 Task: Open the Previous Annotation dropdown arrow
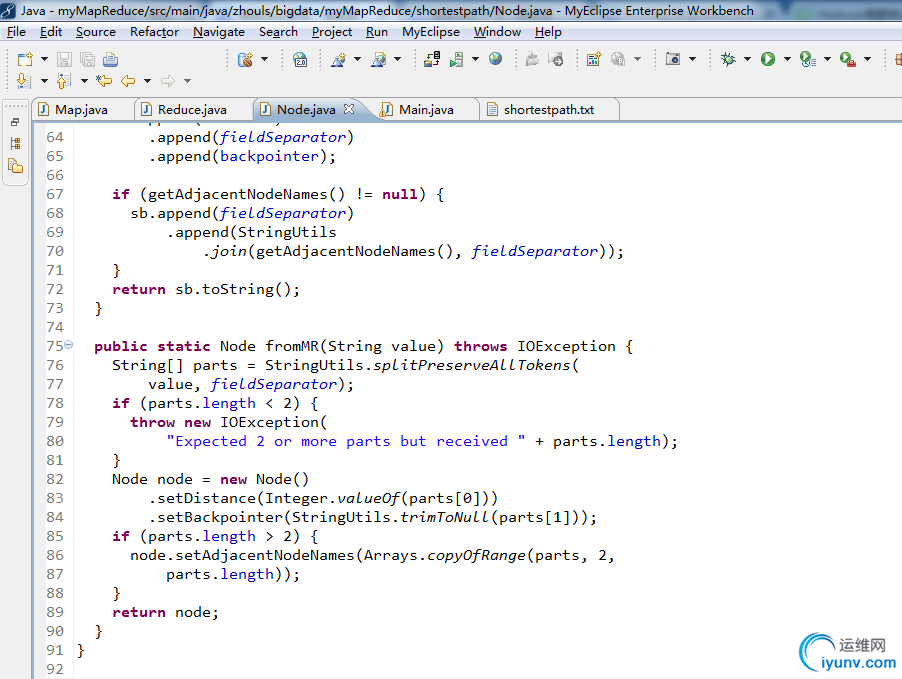click(x=84, y=81)
